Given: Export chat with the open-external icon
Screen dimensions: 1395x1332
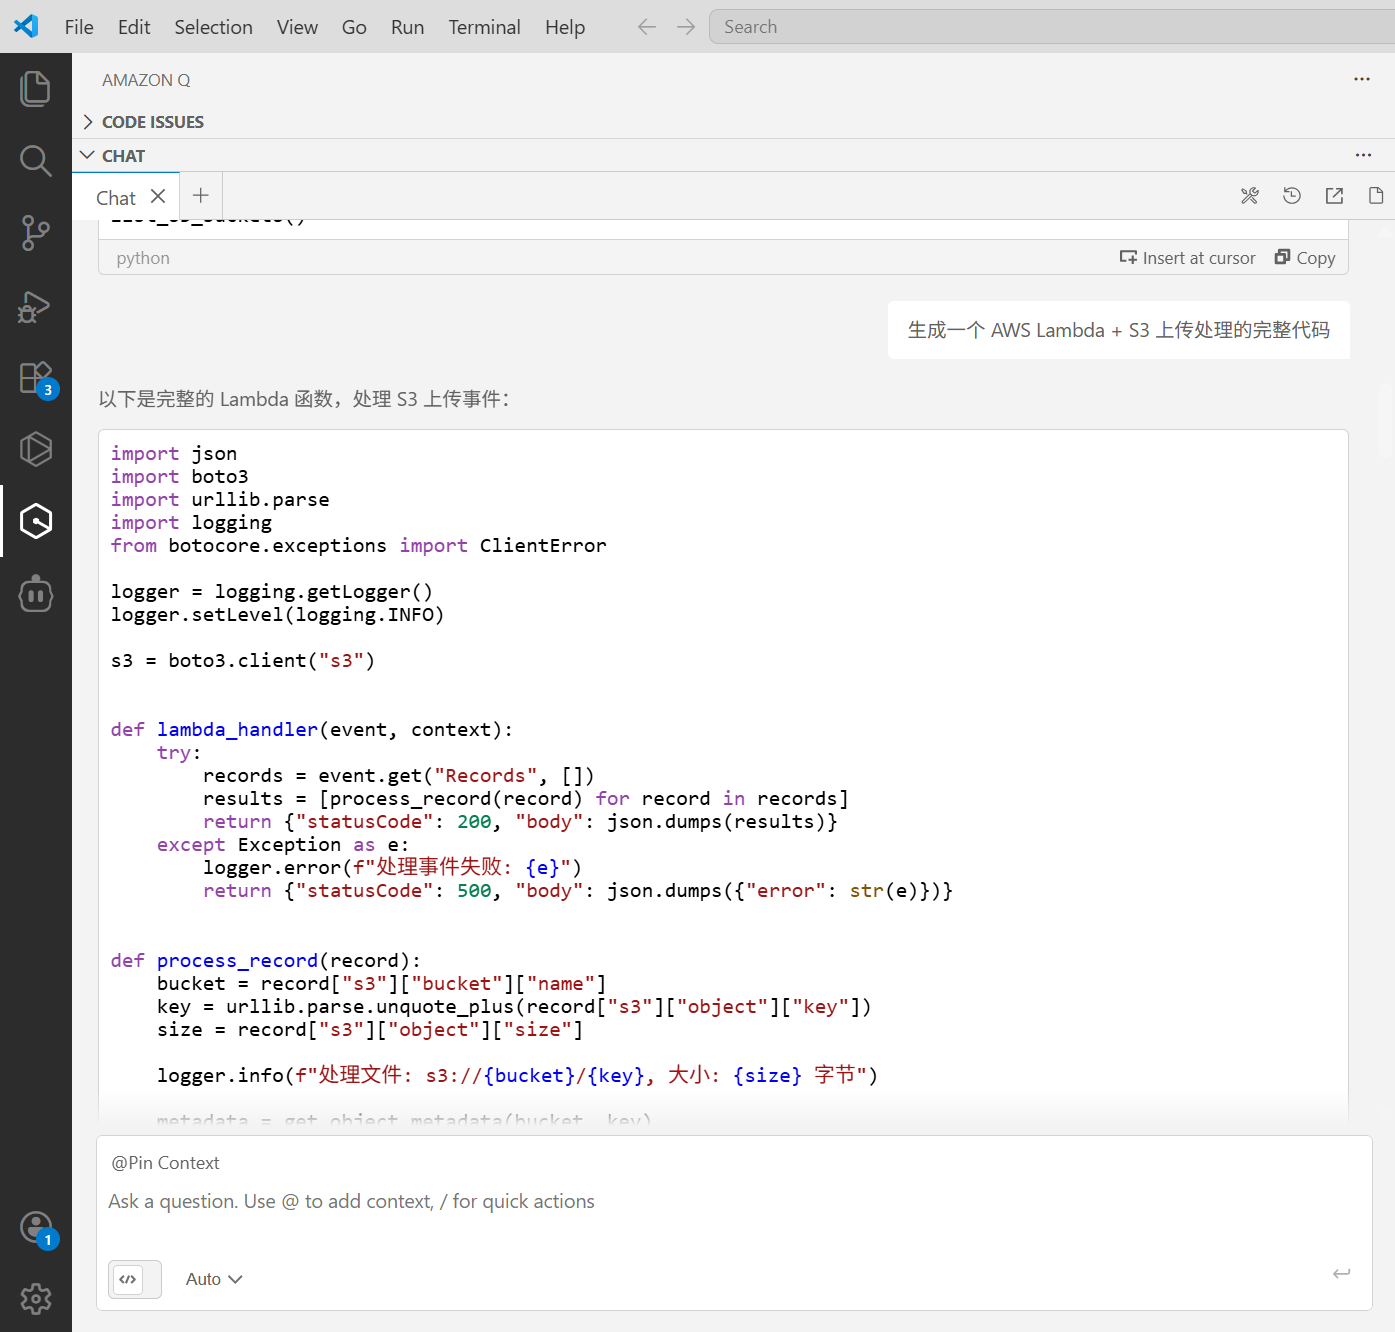Looking at the screenshot, I should coord(1334,196).
